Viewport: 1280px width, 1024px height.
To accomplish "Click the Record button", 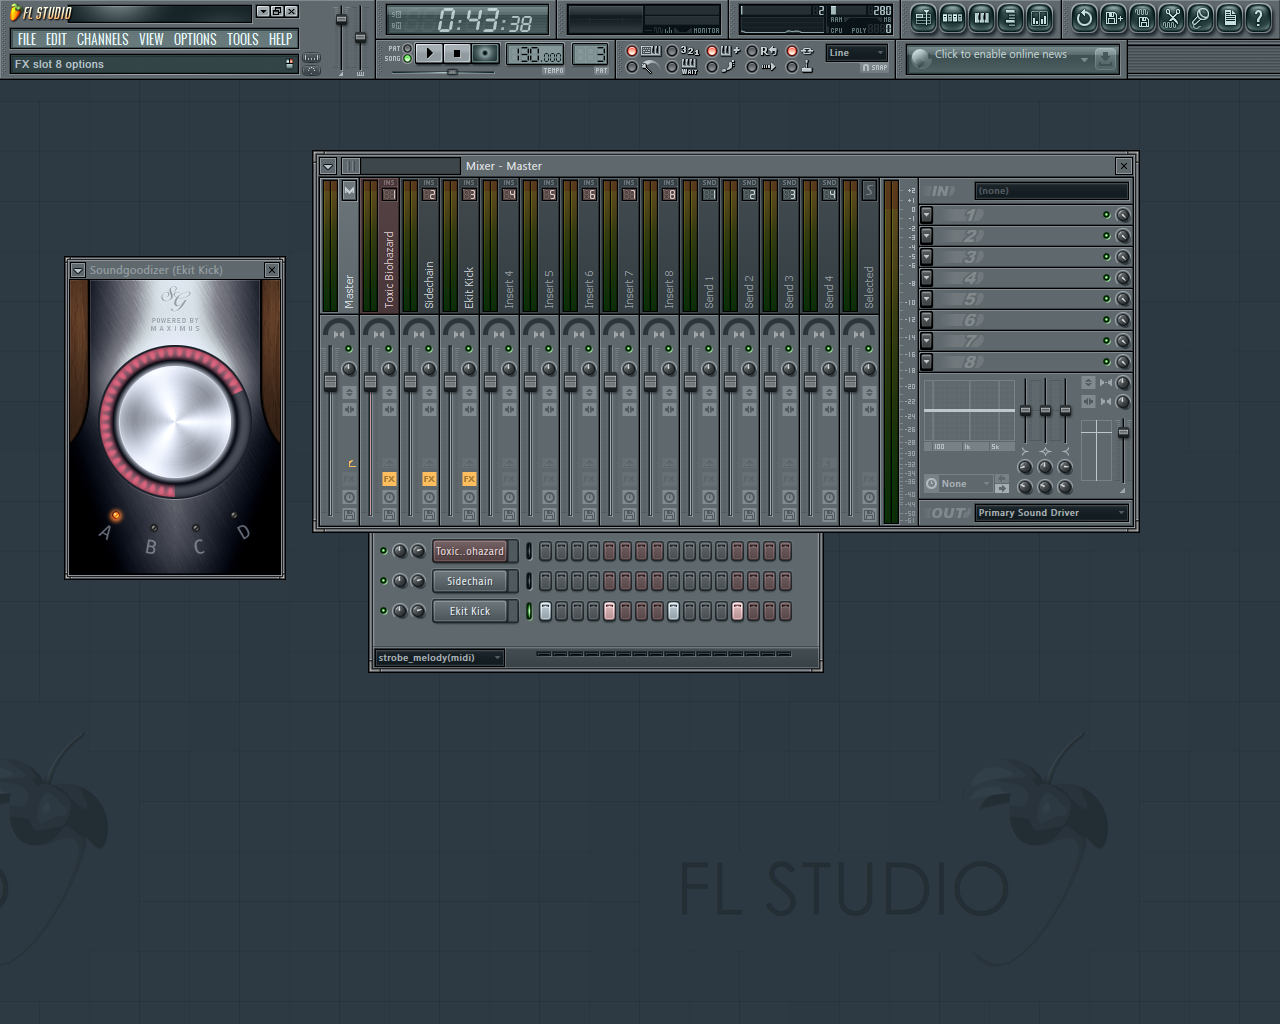I will [485, 53].
